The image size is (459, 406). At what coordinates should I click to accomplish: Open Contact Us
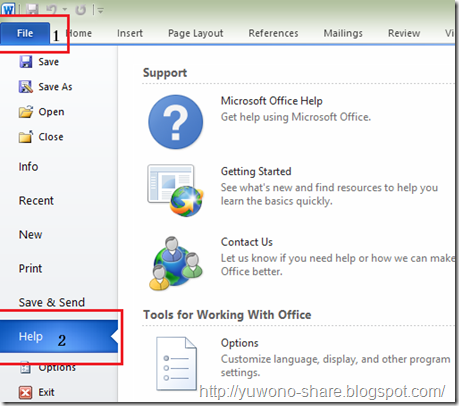pyautogui.click(x=247, y=242)
